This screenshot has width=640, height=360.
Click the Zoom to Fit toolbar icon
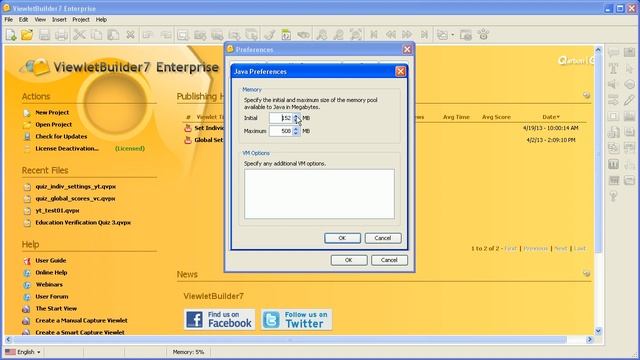click(356, 35)
